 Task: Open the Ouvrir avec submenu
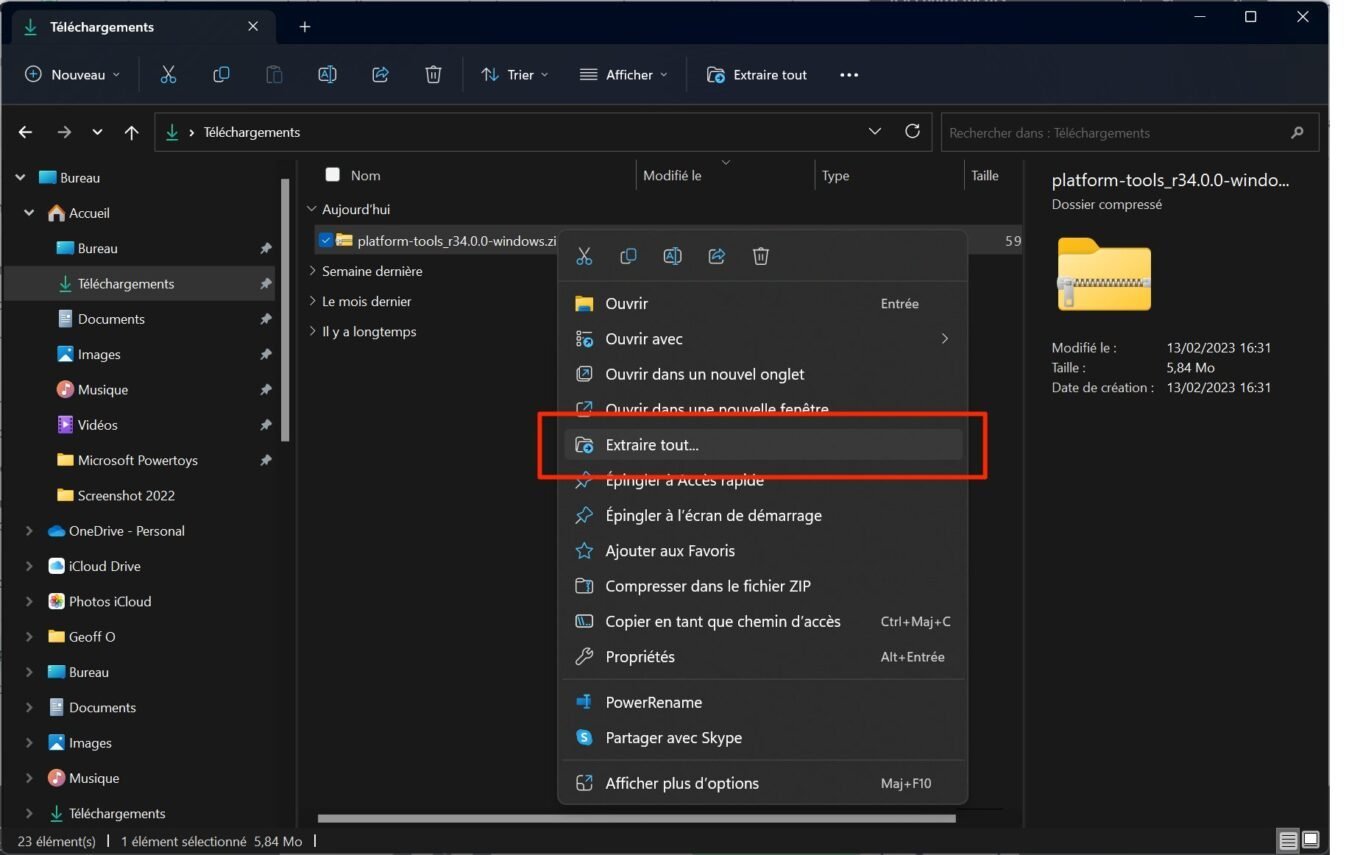coord(763,339)
